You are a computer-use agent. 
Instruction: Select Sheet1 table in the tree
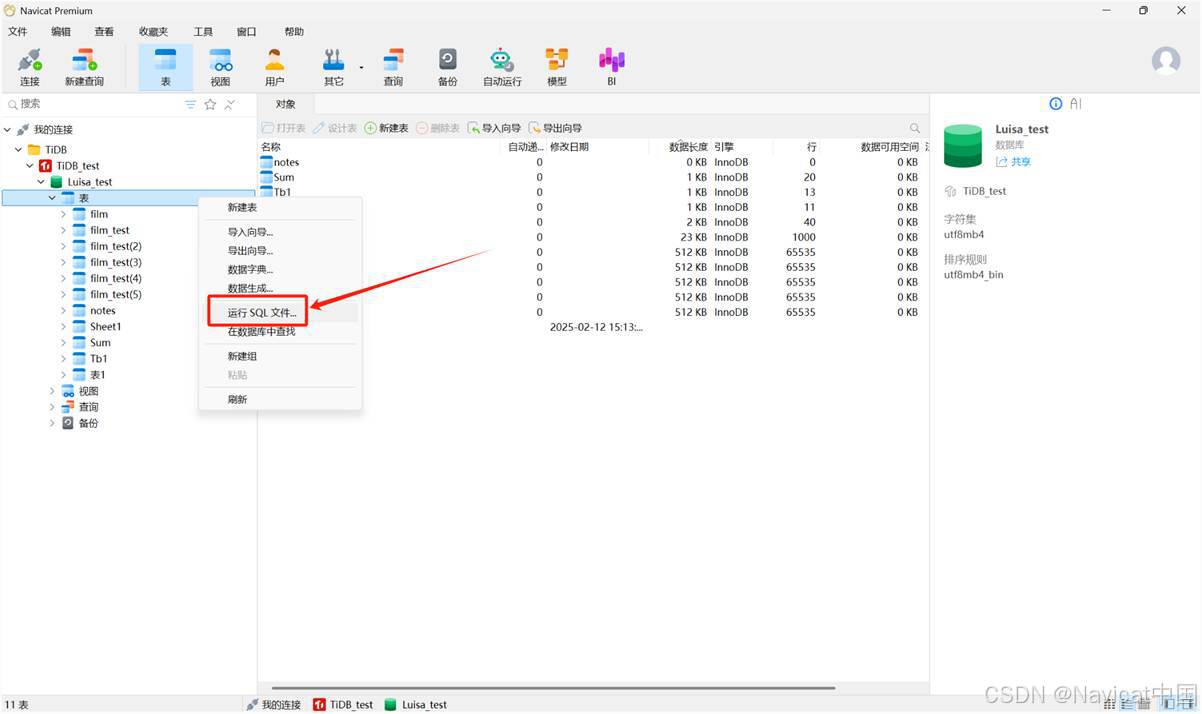[106, 326]
